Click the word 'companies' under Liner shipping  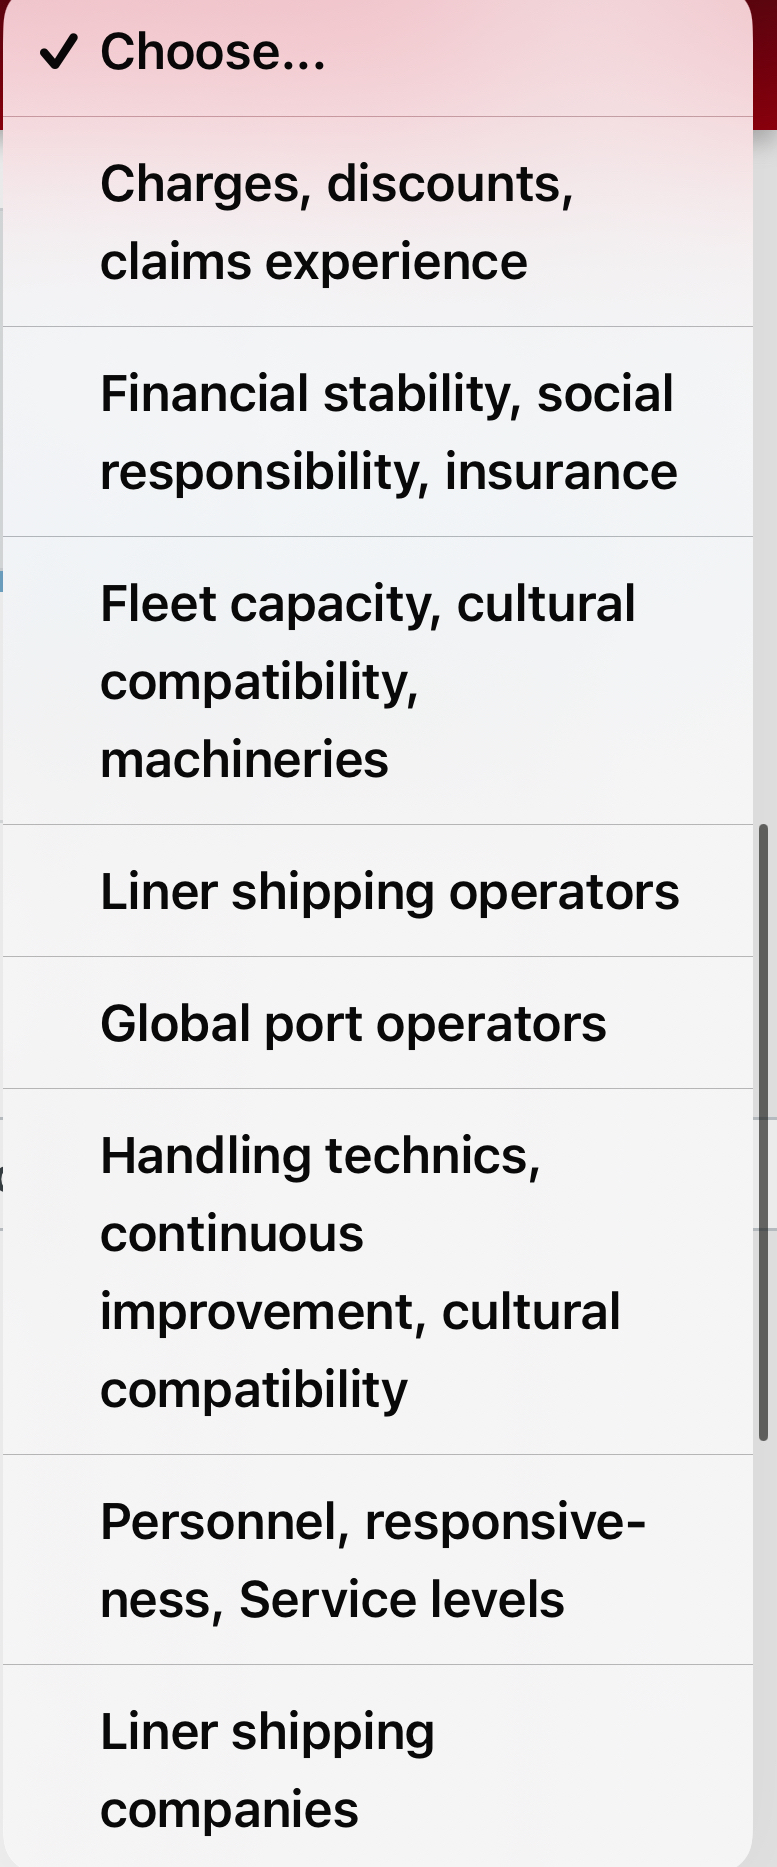(x=229, y=1811)
